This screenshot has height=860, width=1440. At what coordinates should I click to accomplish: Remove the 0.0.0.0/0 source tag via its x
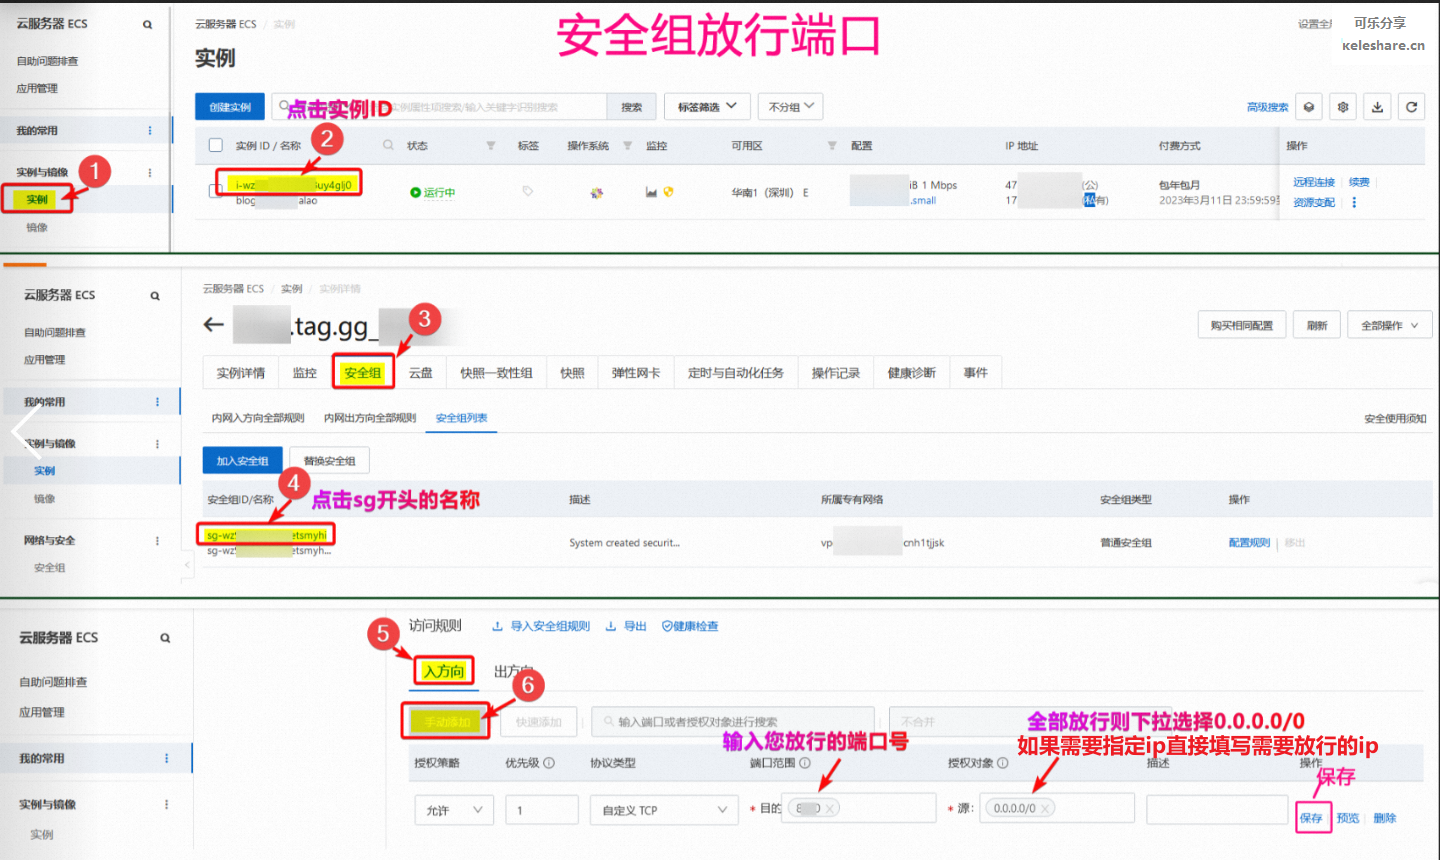[1044, 808]
